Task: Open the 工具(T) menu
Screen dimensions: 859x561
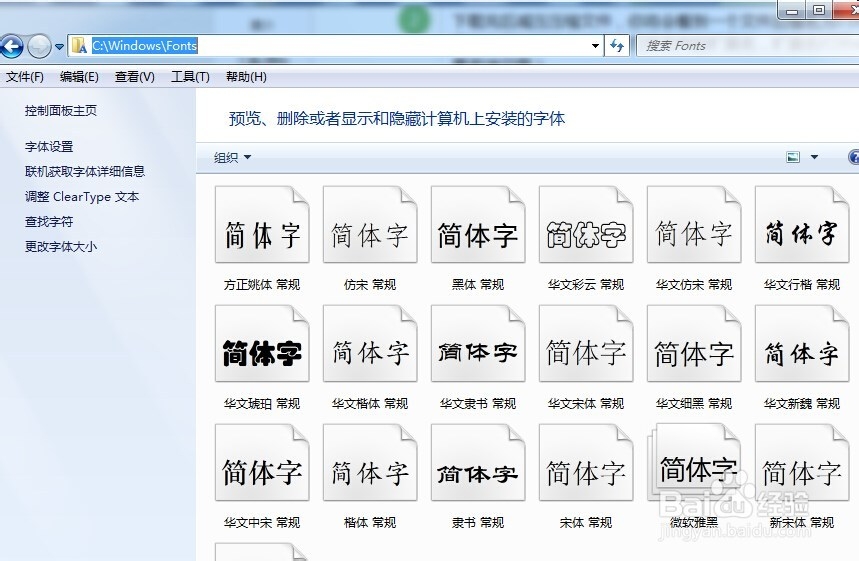Action: pyautogui.click(x=190, y=77)
